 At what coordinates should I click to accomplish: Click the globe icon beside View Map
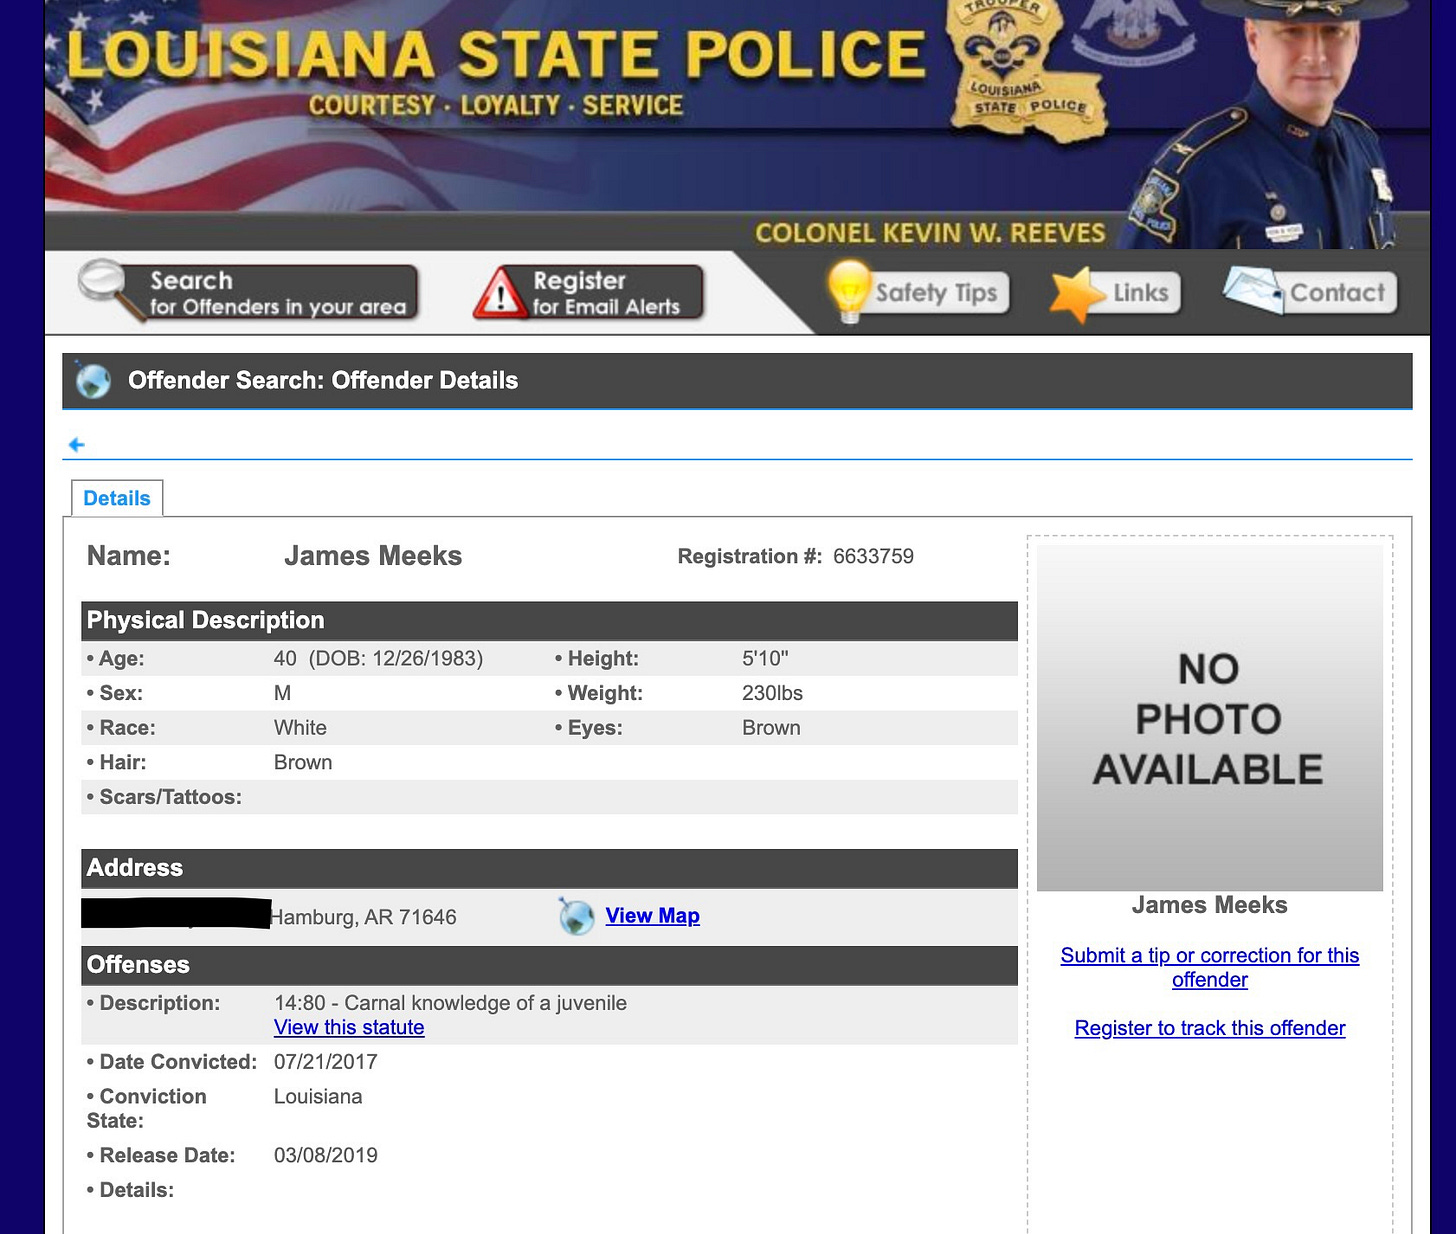[577, 916]
